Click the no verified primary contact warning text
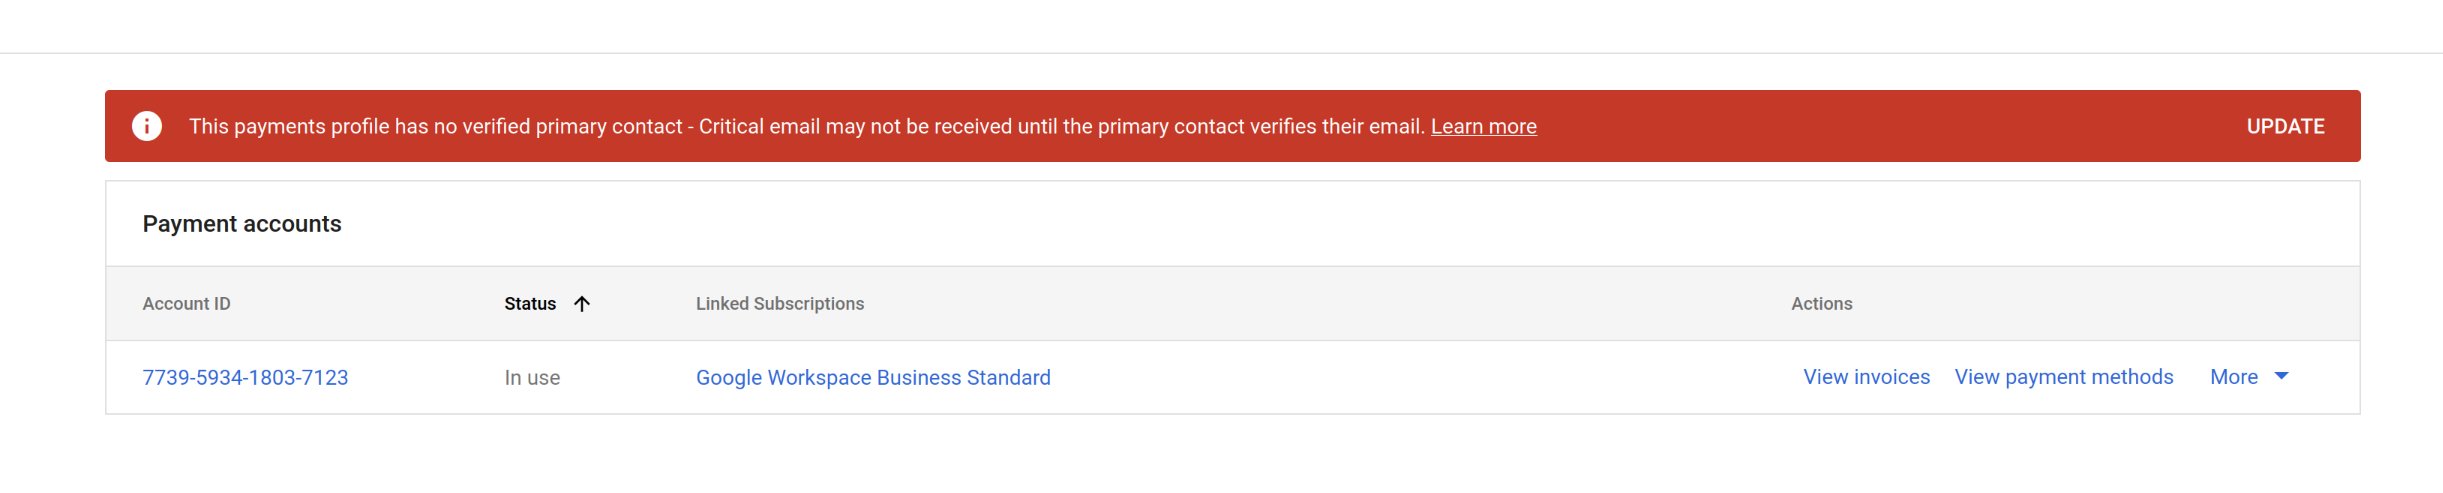 tap(436, 127)
